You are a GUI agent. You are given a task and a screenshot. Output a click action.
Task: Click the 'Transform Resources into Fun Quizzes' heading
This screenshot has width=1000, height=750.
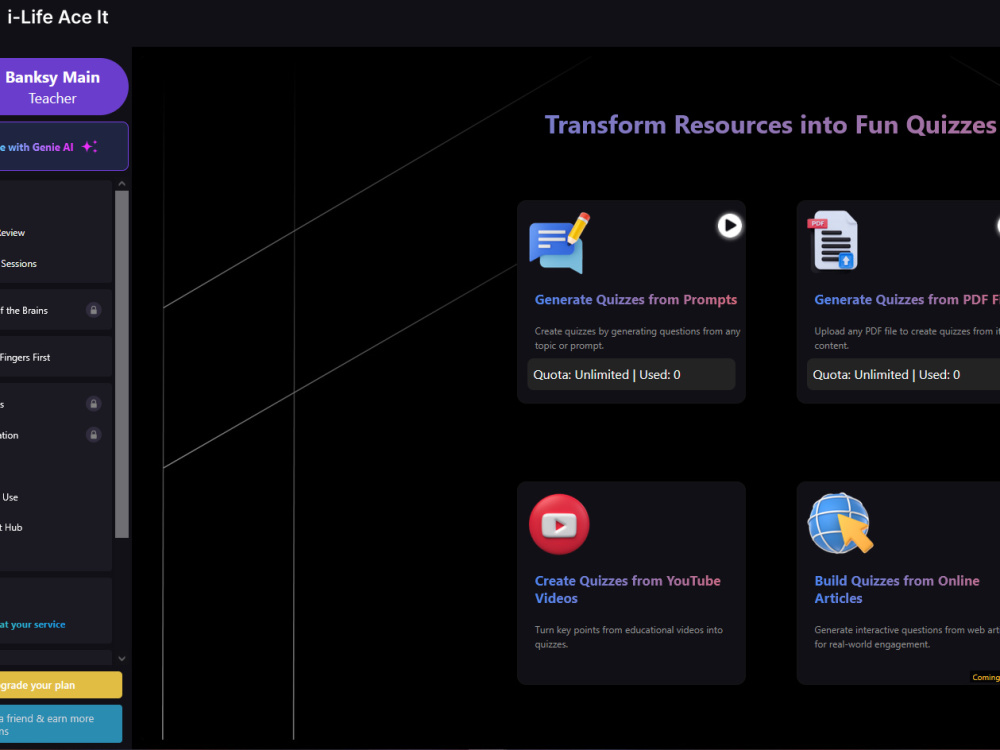pyautogui.click(x=770, y=125)
